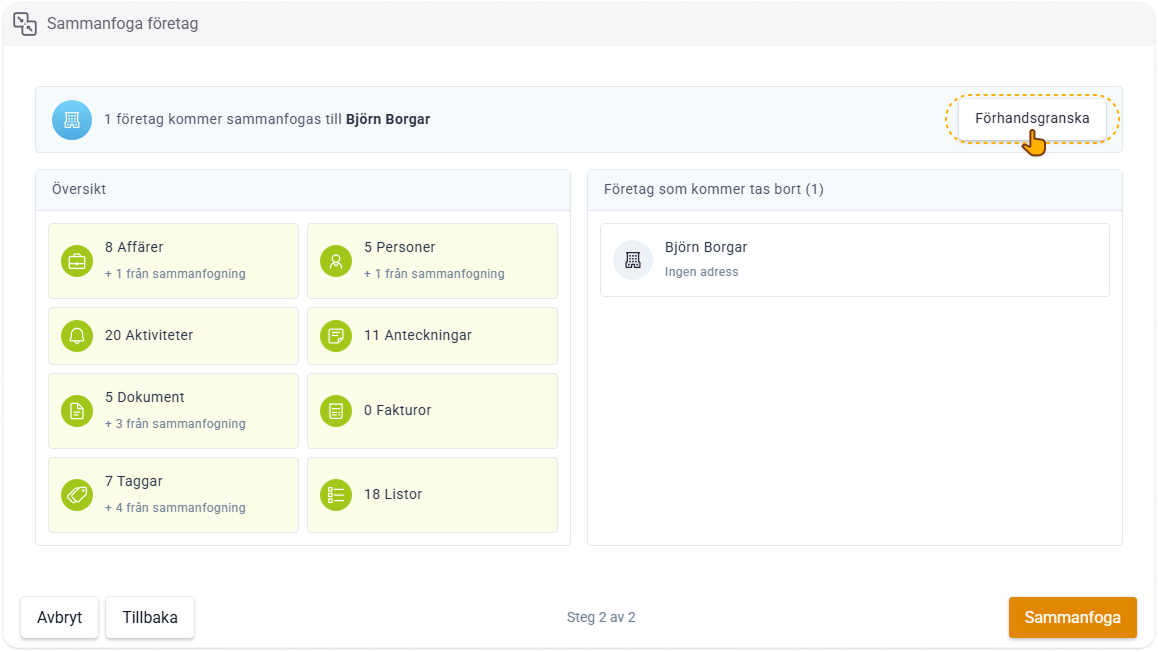The image size is (1158, 652).
Task: Click the bell icon for Aktiviteter
Action: point(77,336)
